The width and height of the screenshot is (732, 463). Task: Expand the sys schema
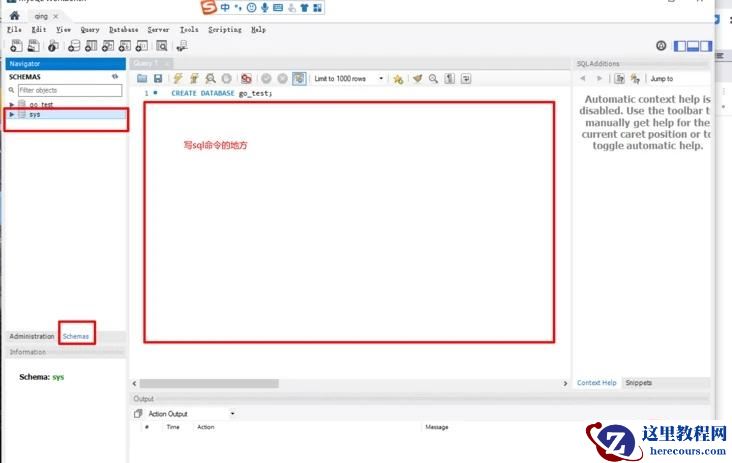(12, 114)
